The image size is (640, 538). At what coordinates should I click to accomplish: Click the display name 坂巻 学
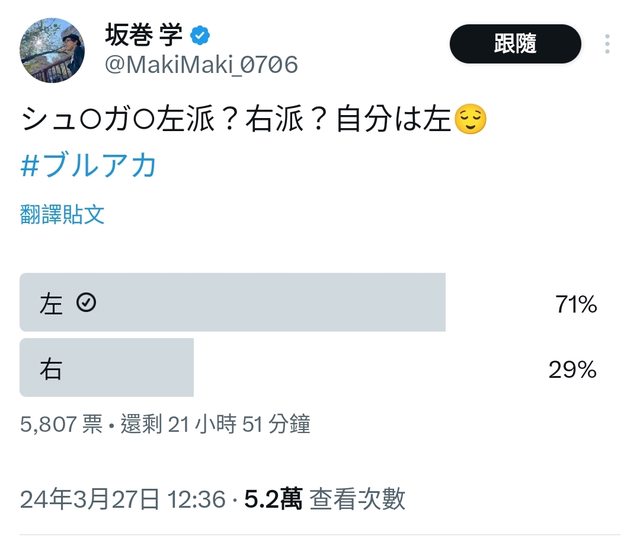click(x=144, y=36)
